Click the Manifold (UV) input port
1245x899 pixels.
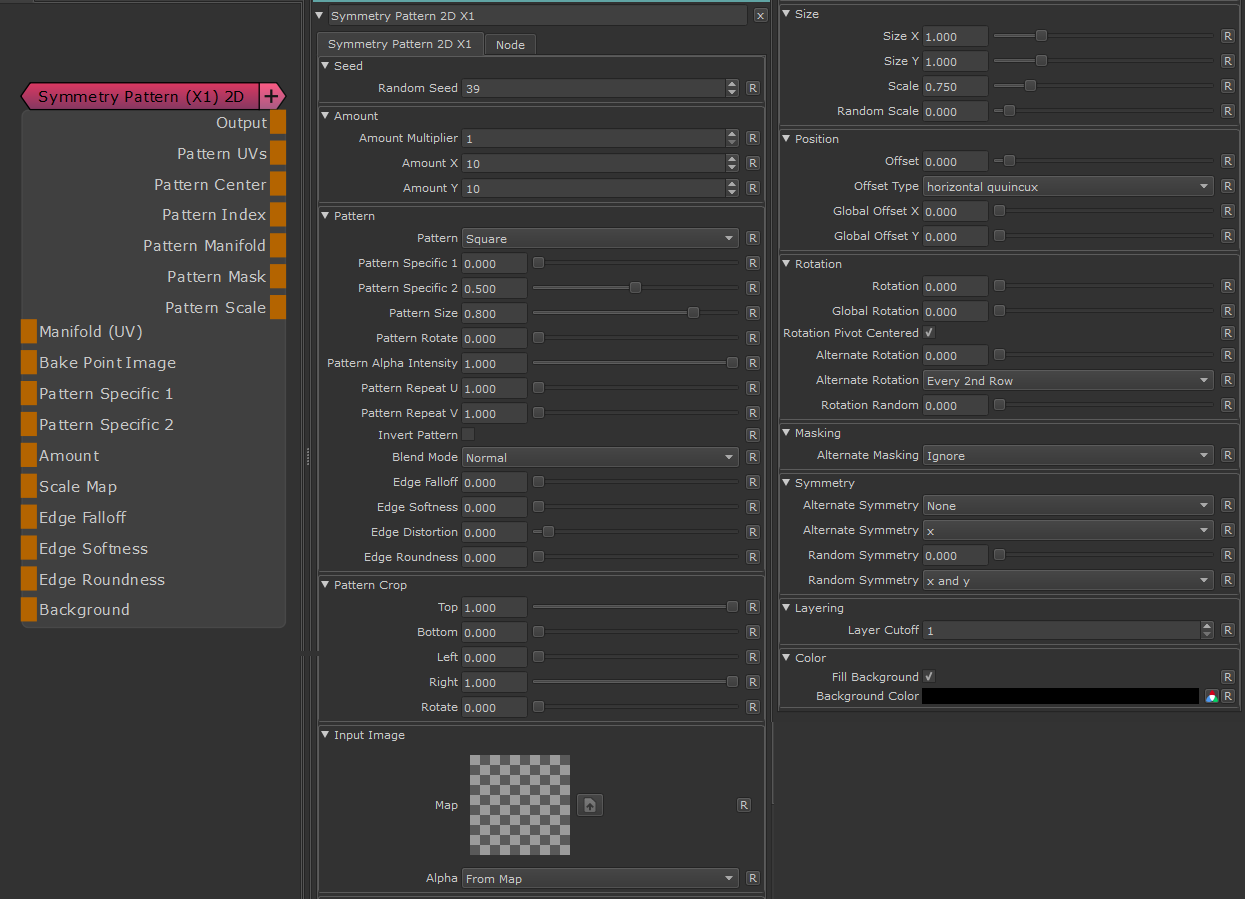[29, 332]
